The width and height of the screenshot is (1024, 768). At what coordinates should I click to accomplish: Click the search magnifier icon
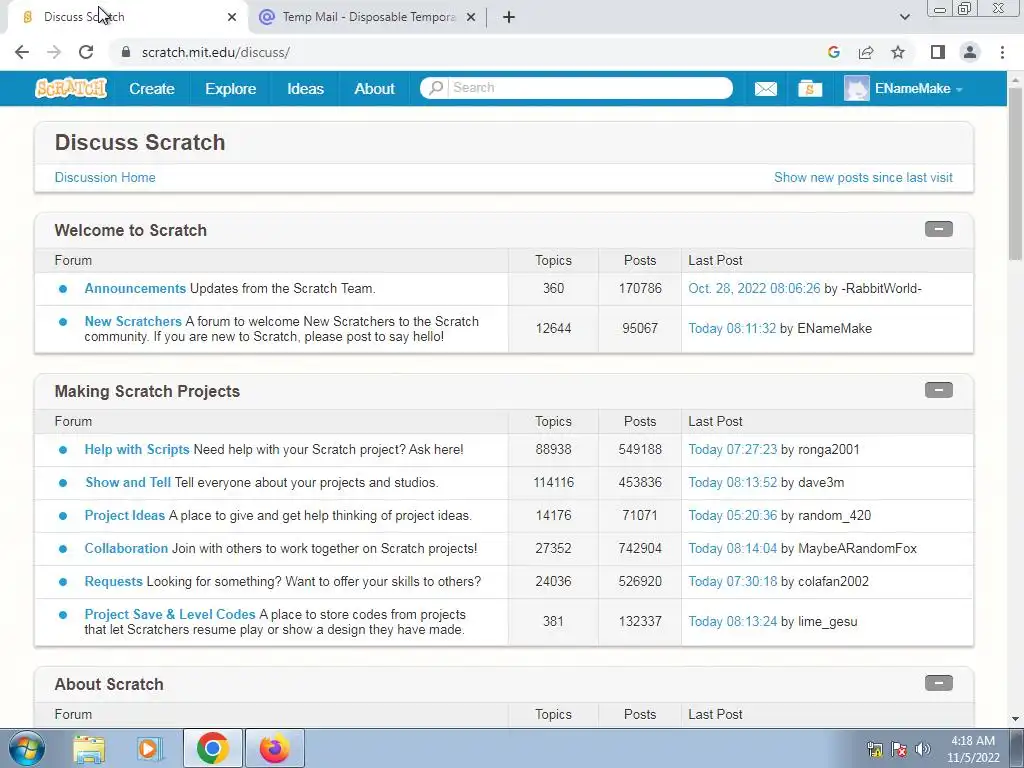[436, 88]
